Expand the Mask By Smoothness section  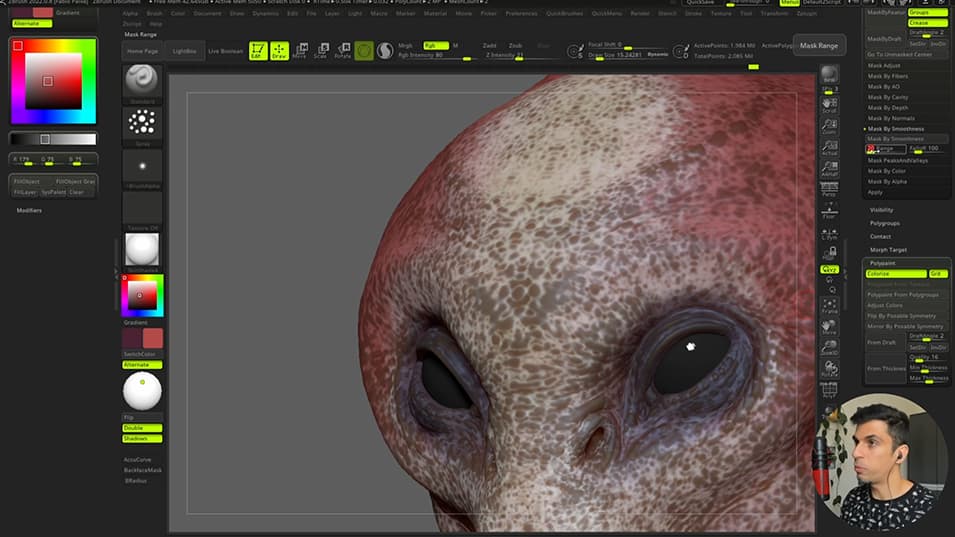click(895, 129)
